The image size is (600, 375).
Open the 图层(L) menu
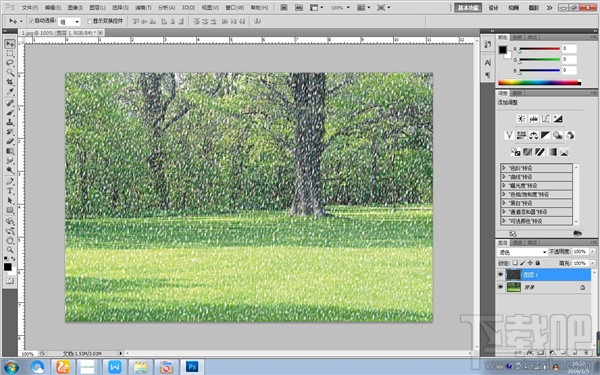pos(97,8)
